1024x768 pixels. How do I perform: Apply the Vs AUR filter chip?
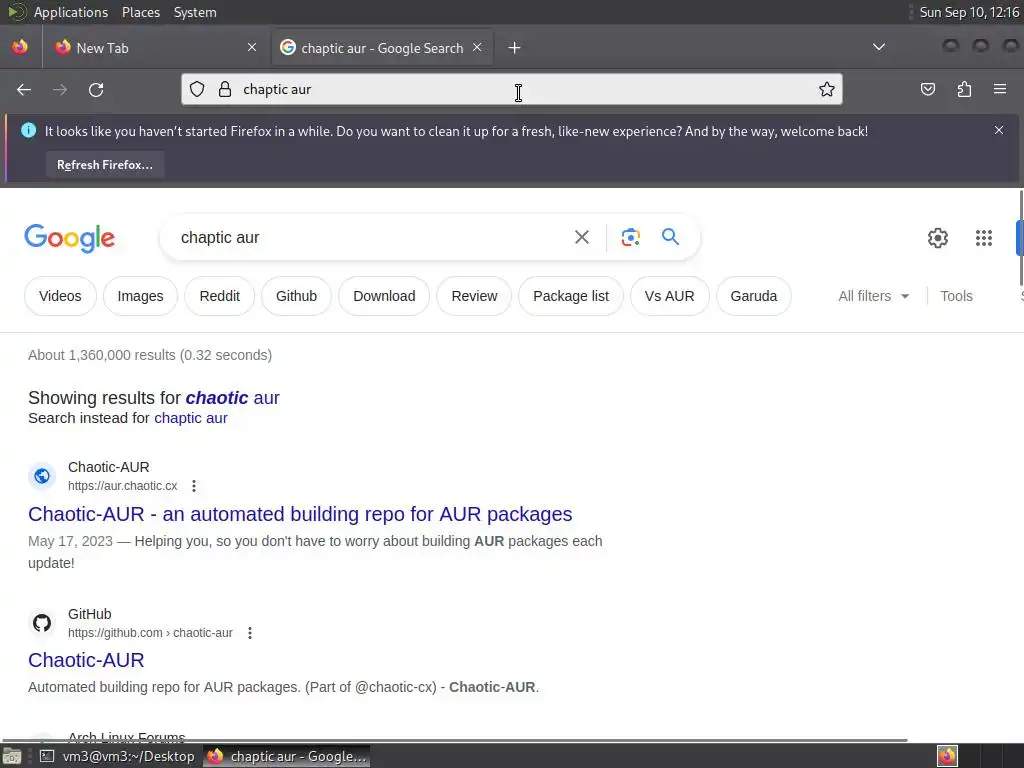669,296
